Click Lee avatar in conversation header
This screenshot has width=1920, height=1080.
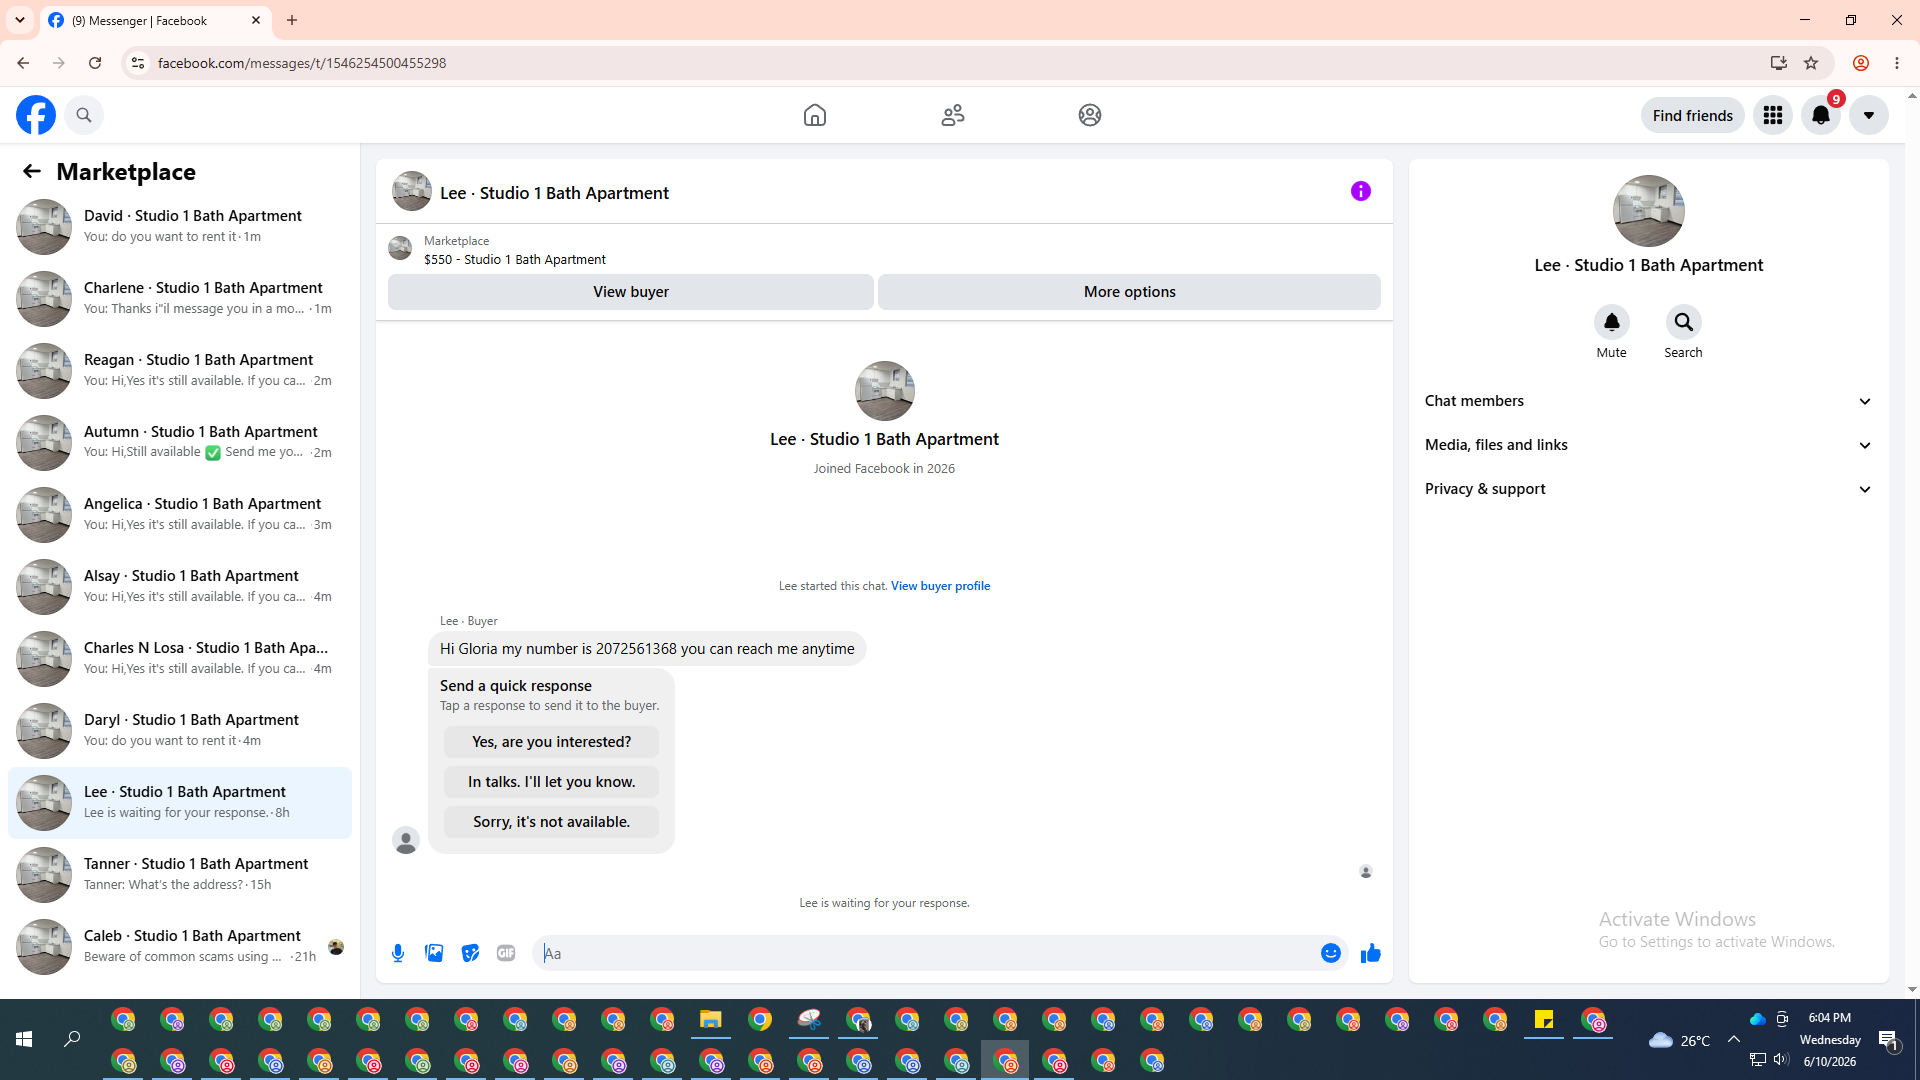[x=412, y=191]
